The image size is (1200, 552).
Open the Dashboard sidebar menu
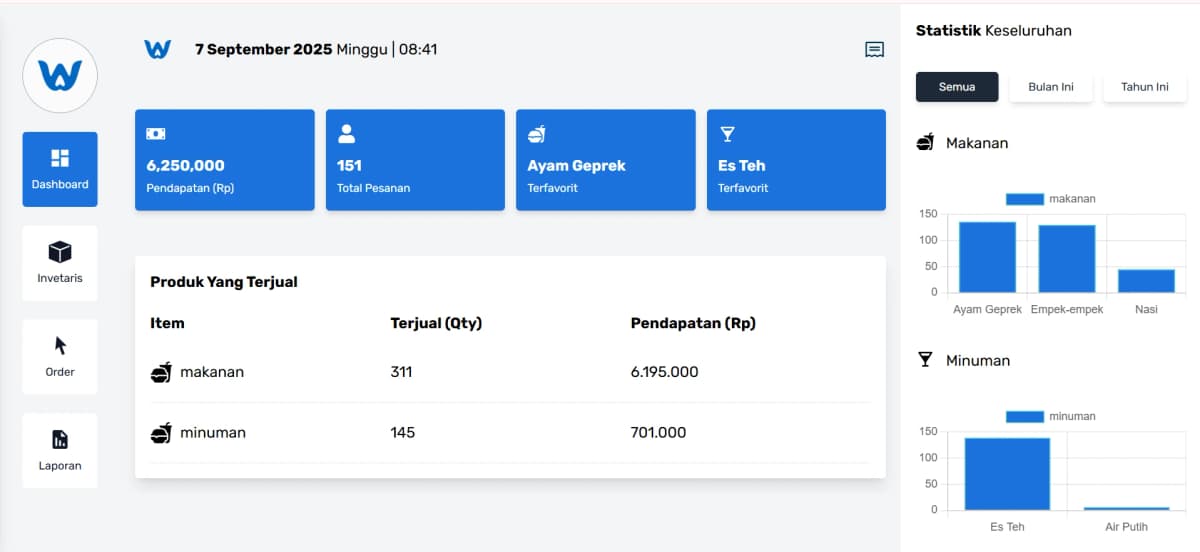60,169
